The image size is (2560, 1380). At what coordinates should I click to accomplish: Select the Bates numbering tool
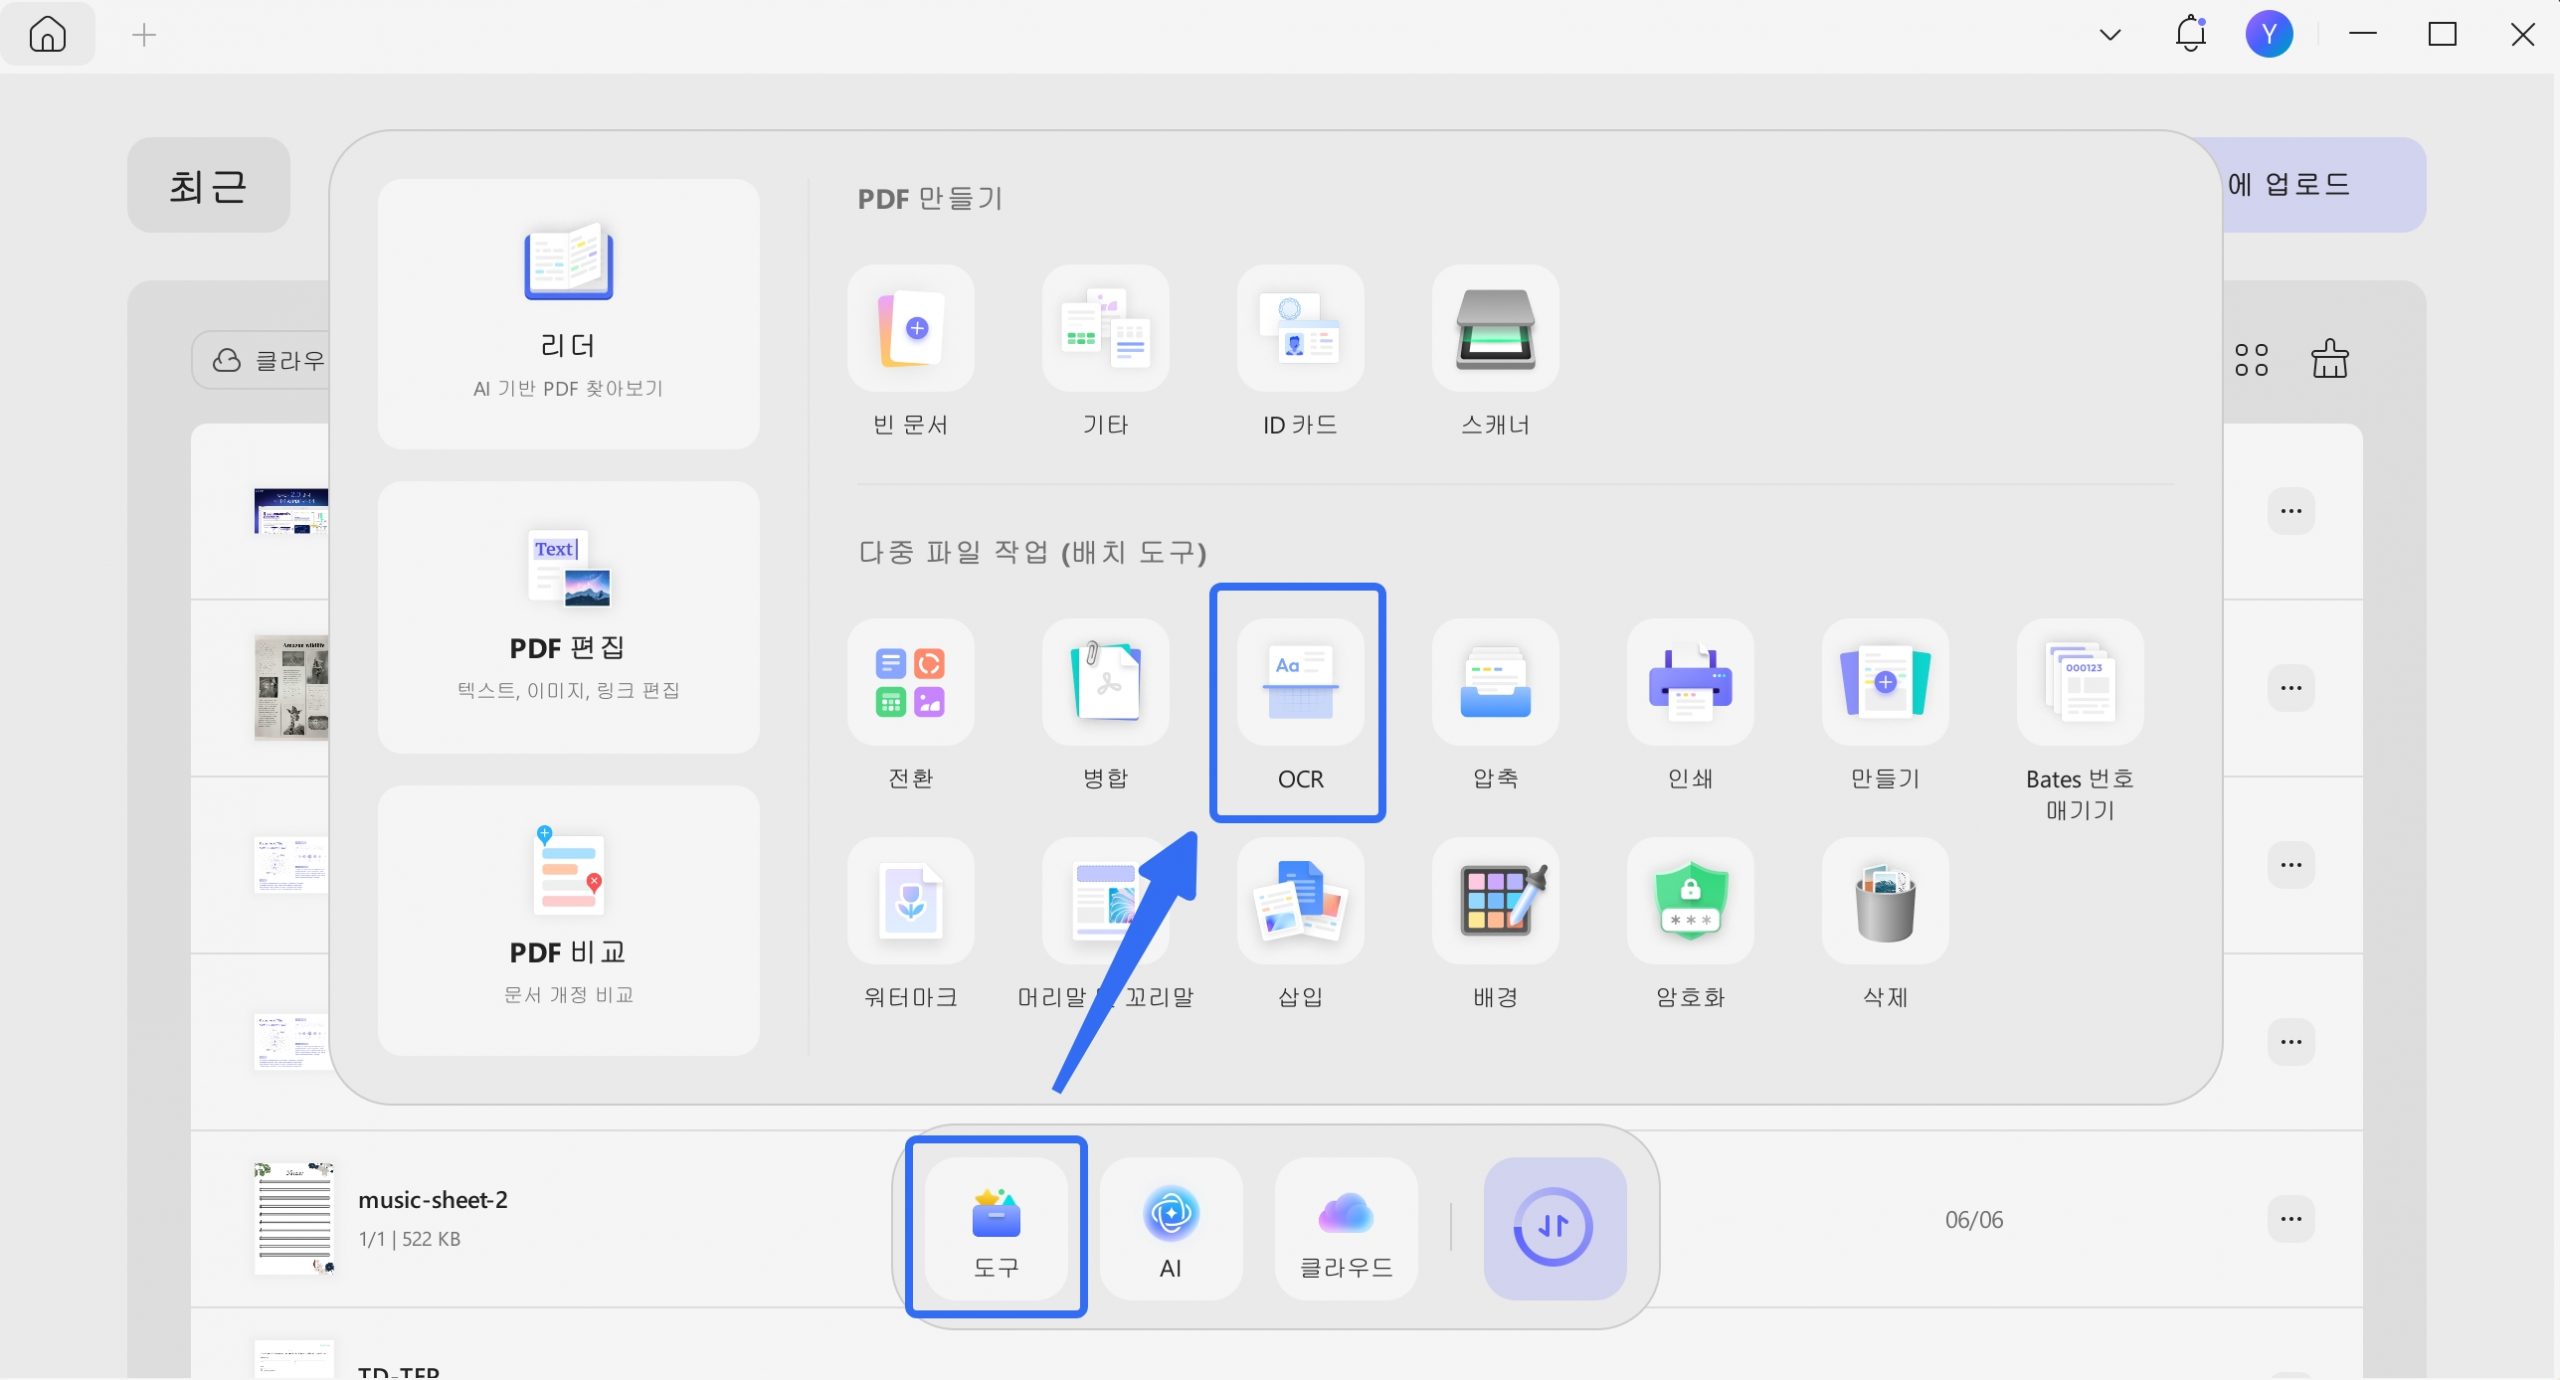click(2080, 684)
